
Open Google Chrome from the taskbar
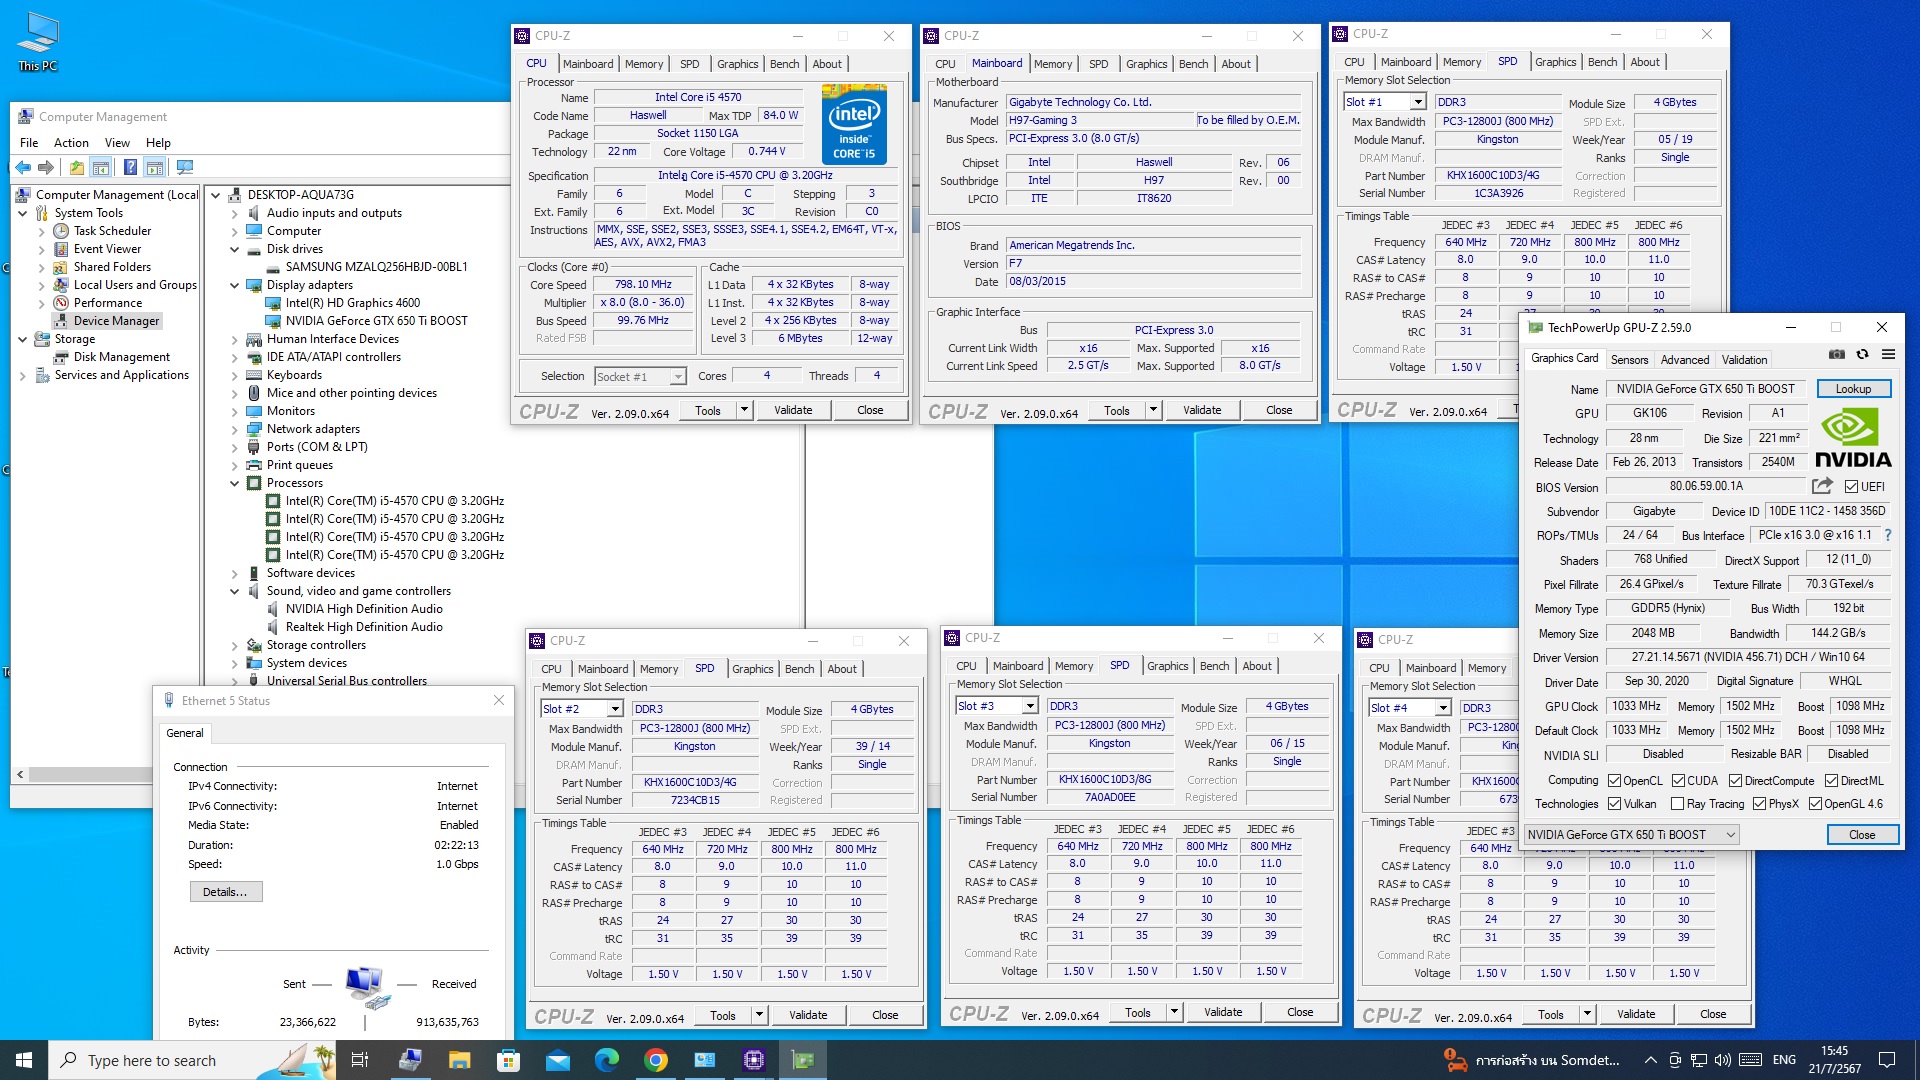(x=655, y=1060)
